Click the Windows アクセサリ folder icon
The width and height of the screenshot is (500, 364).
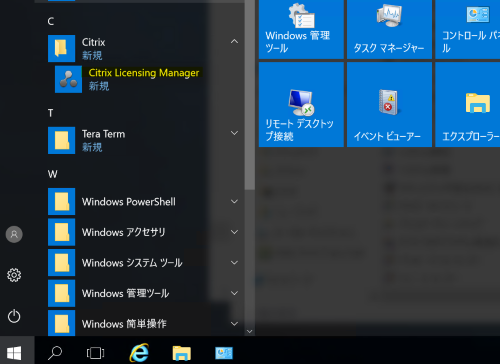(61, 232)
